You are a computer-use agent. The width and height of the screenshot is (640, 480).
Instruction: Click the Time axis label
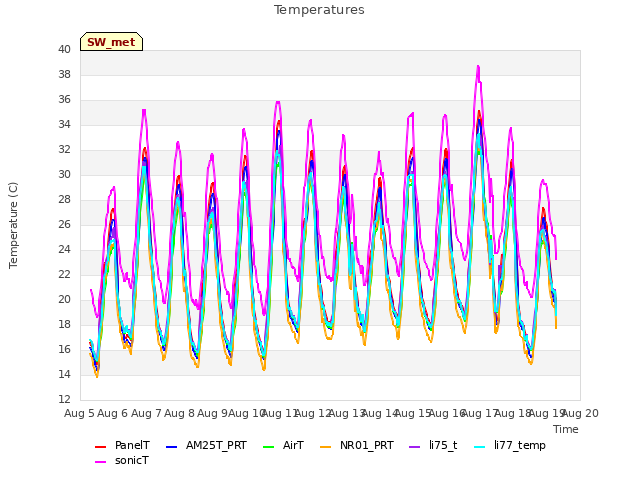[x=566, y=429]
